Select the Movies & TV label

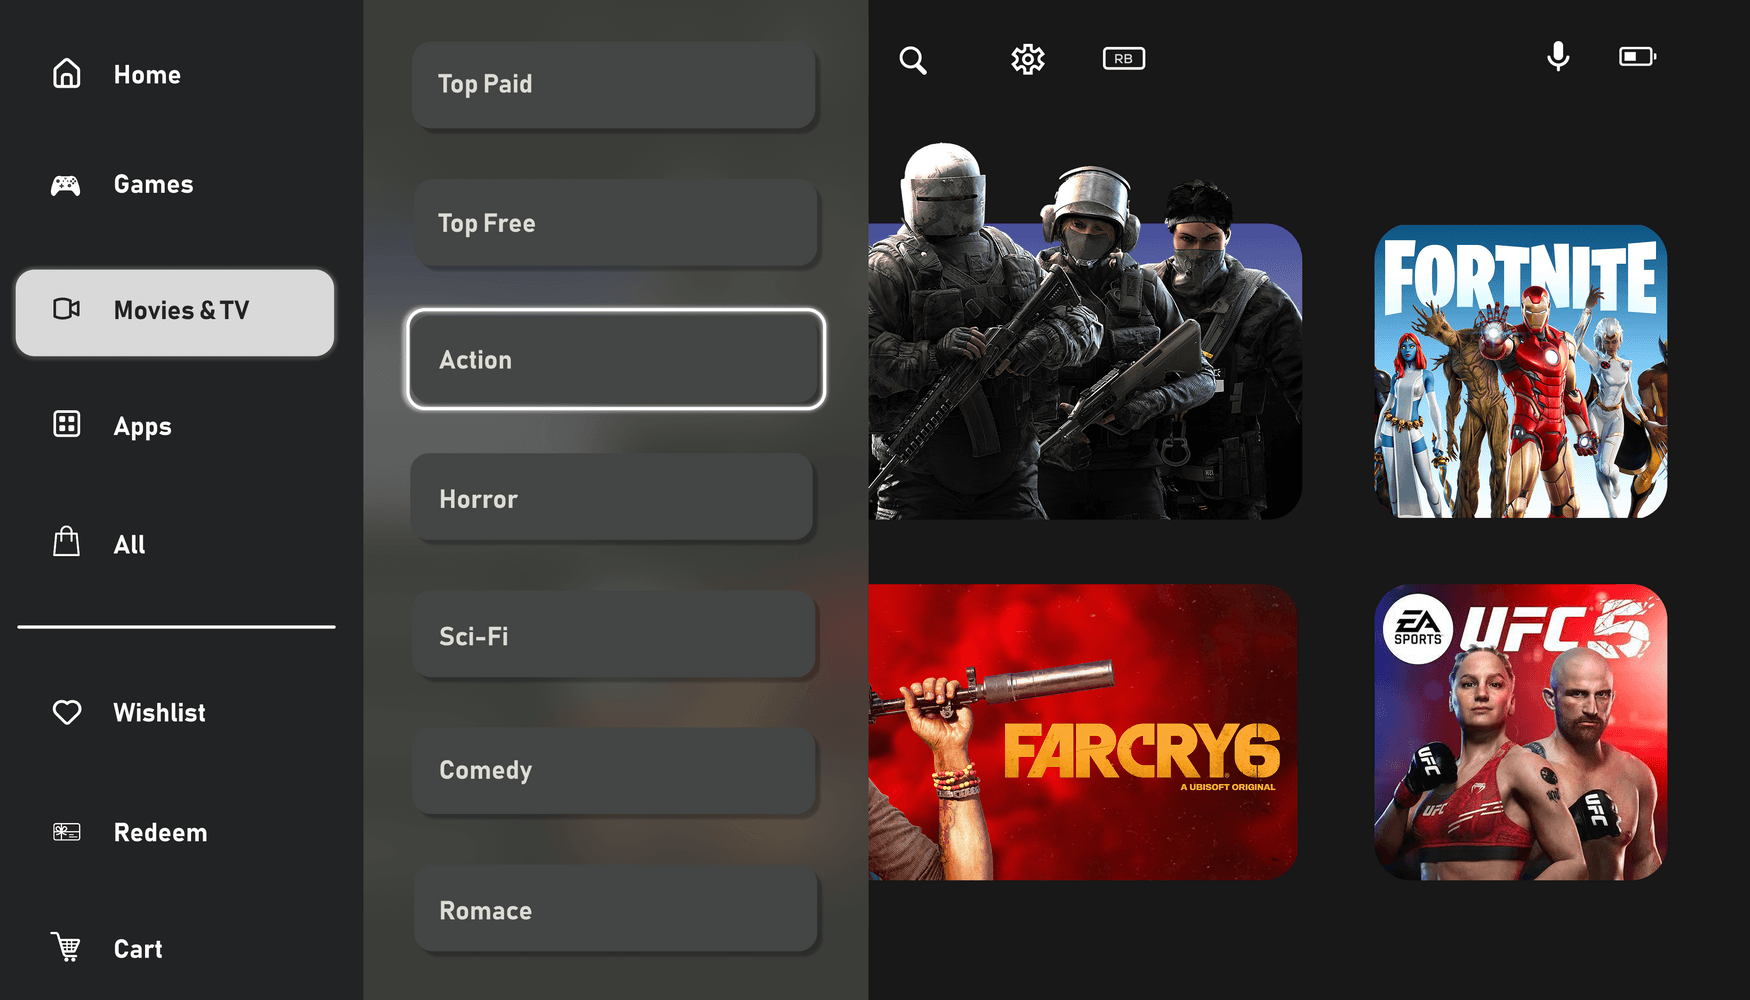[182, 311]
